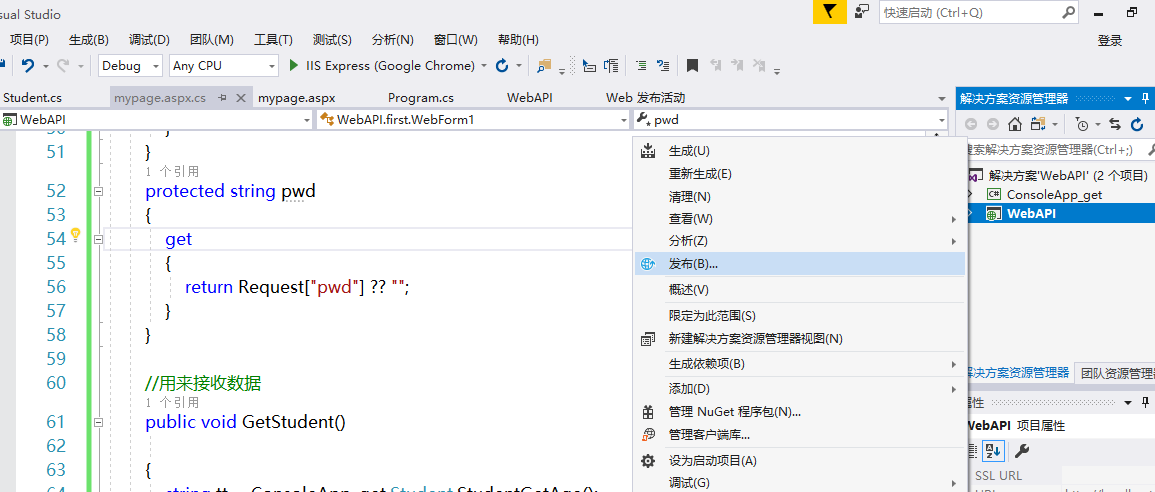The width and height of the screenshot is (1155, 492).
Task: Open the 查看(W) submenu
Action: [x=800, y=219]
